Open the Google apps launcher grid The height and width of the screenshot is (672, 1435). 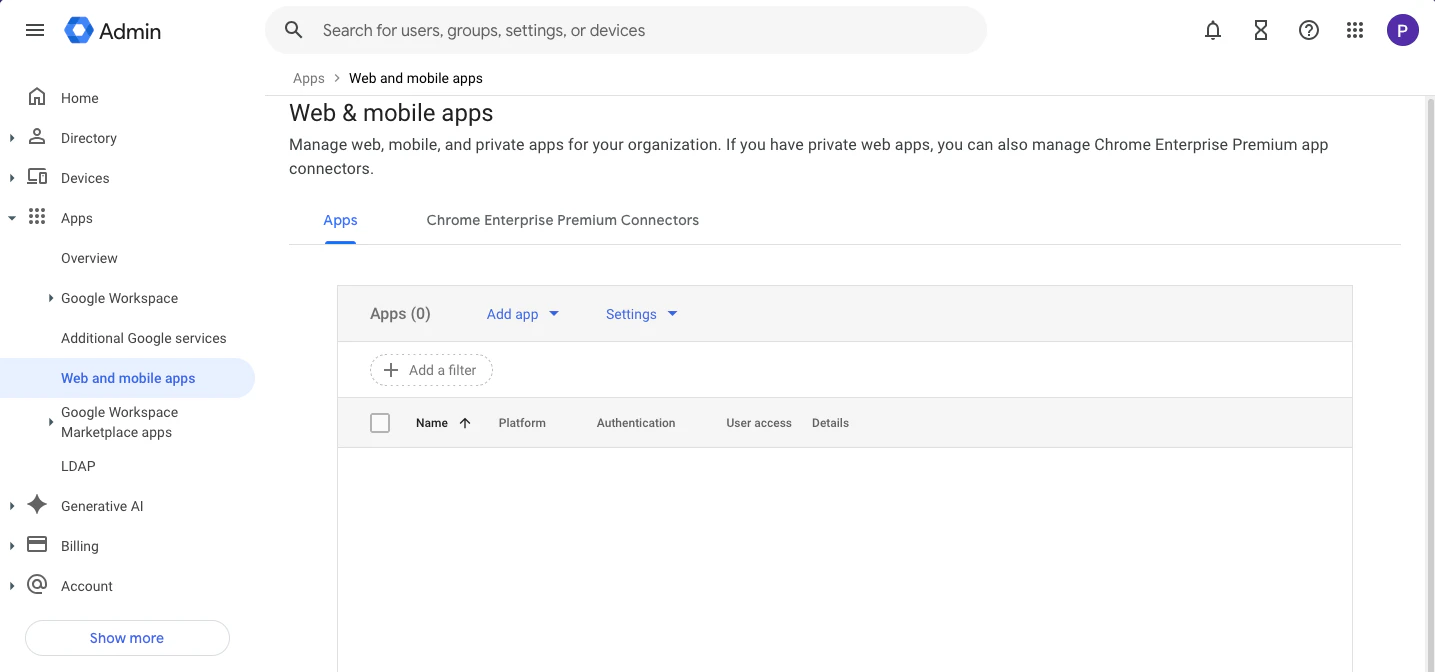1355,30
